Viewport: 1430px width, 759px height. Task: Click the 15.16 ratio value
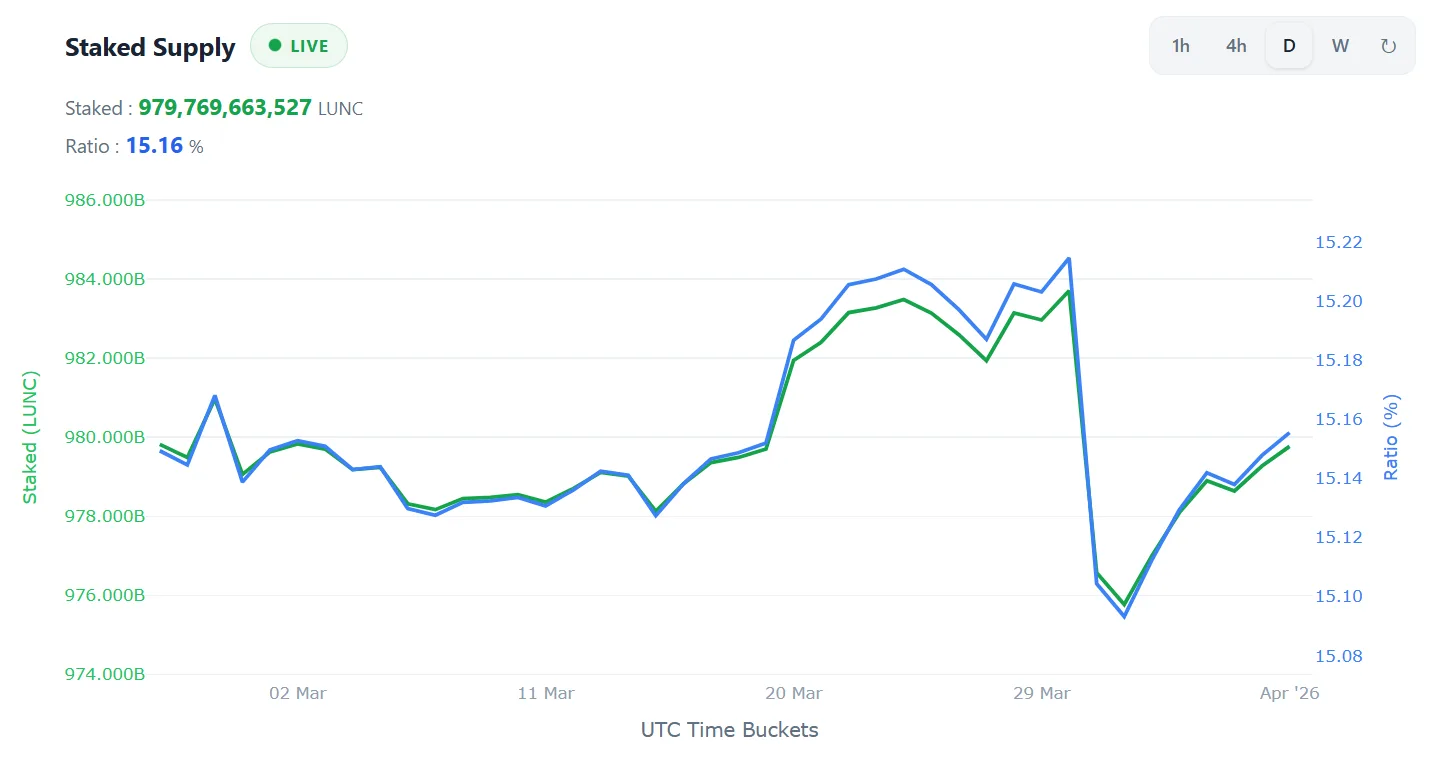coord(154,146)
